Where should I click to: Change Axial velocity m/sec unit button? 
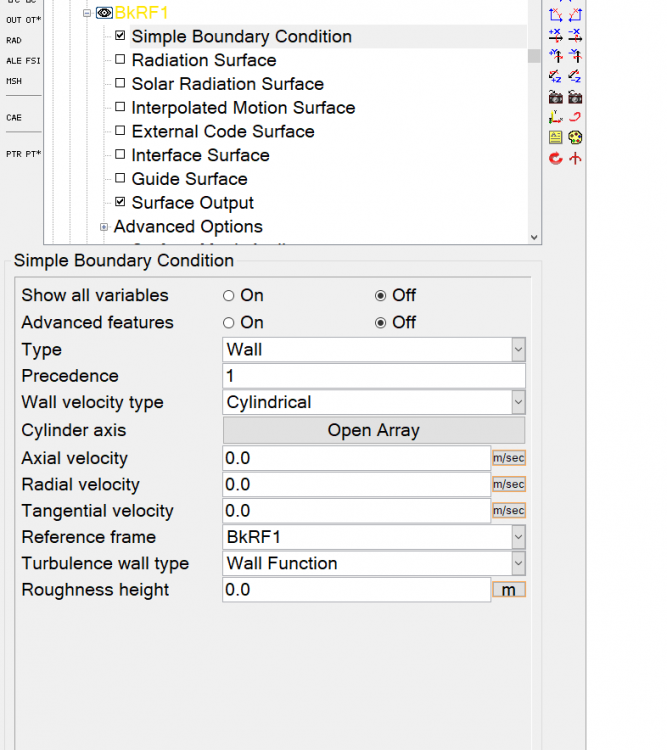click(509, 458)
